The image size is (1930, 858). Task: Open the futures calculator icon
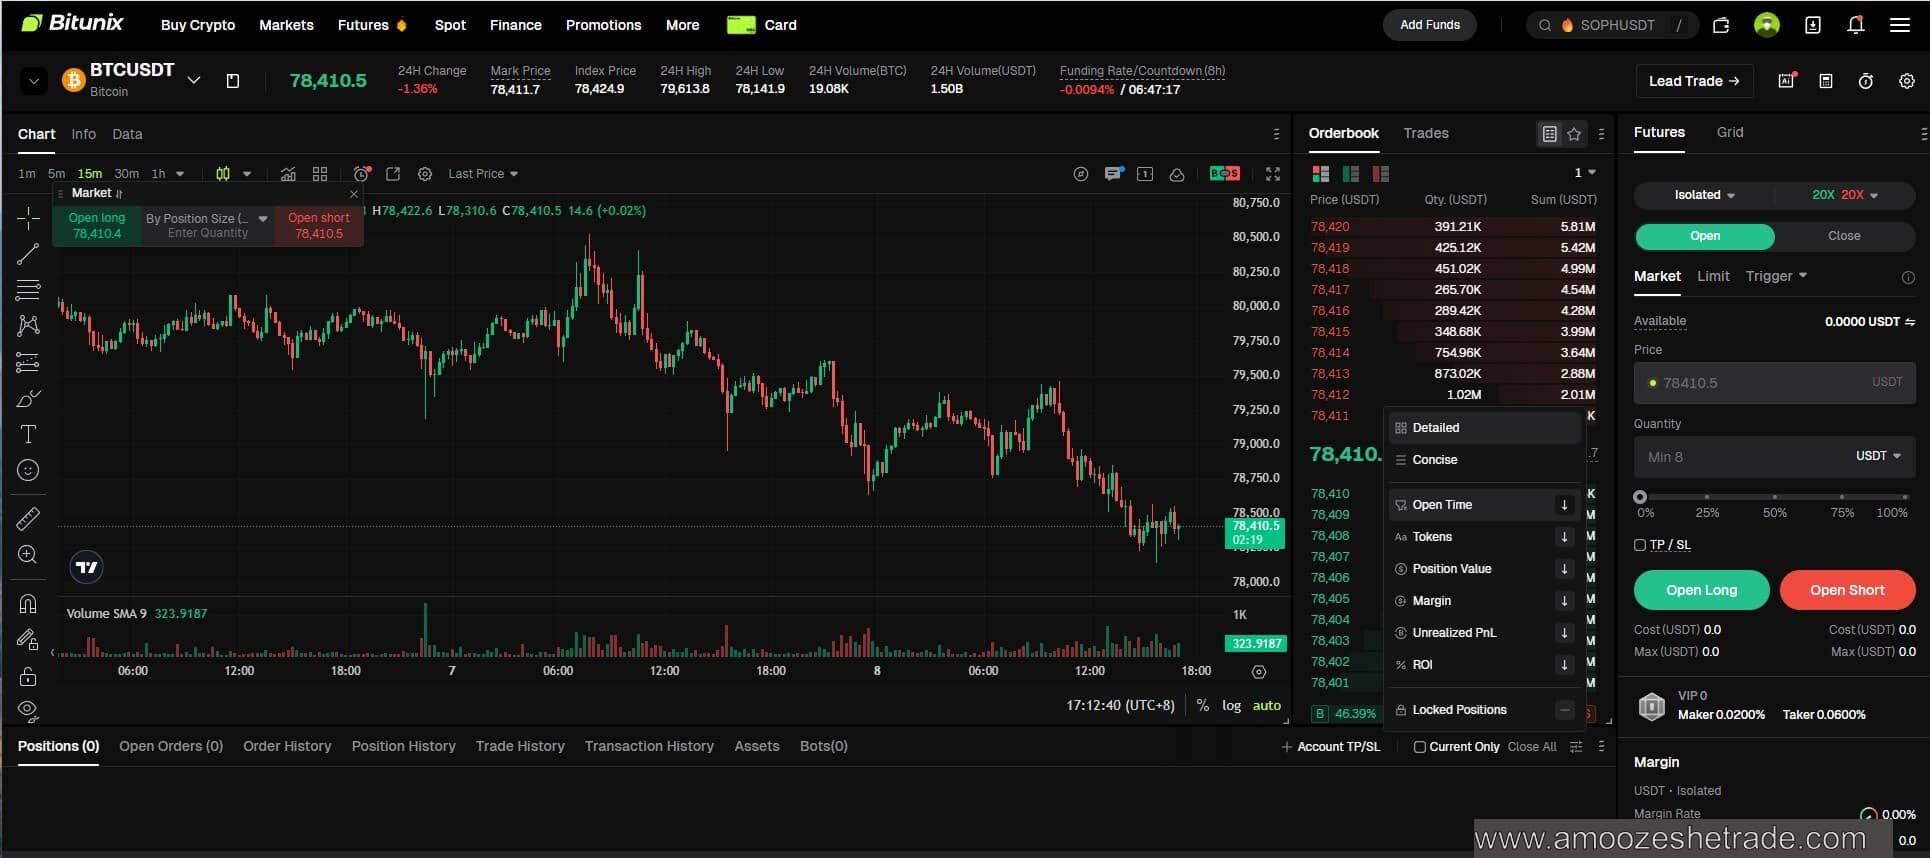tap(1826, 81)
